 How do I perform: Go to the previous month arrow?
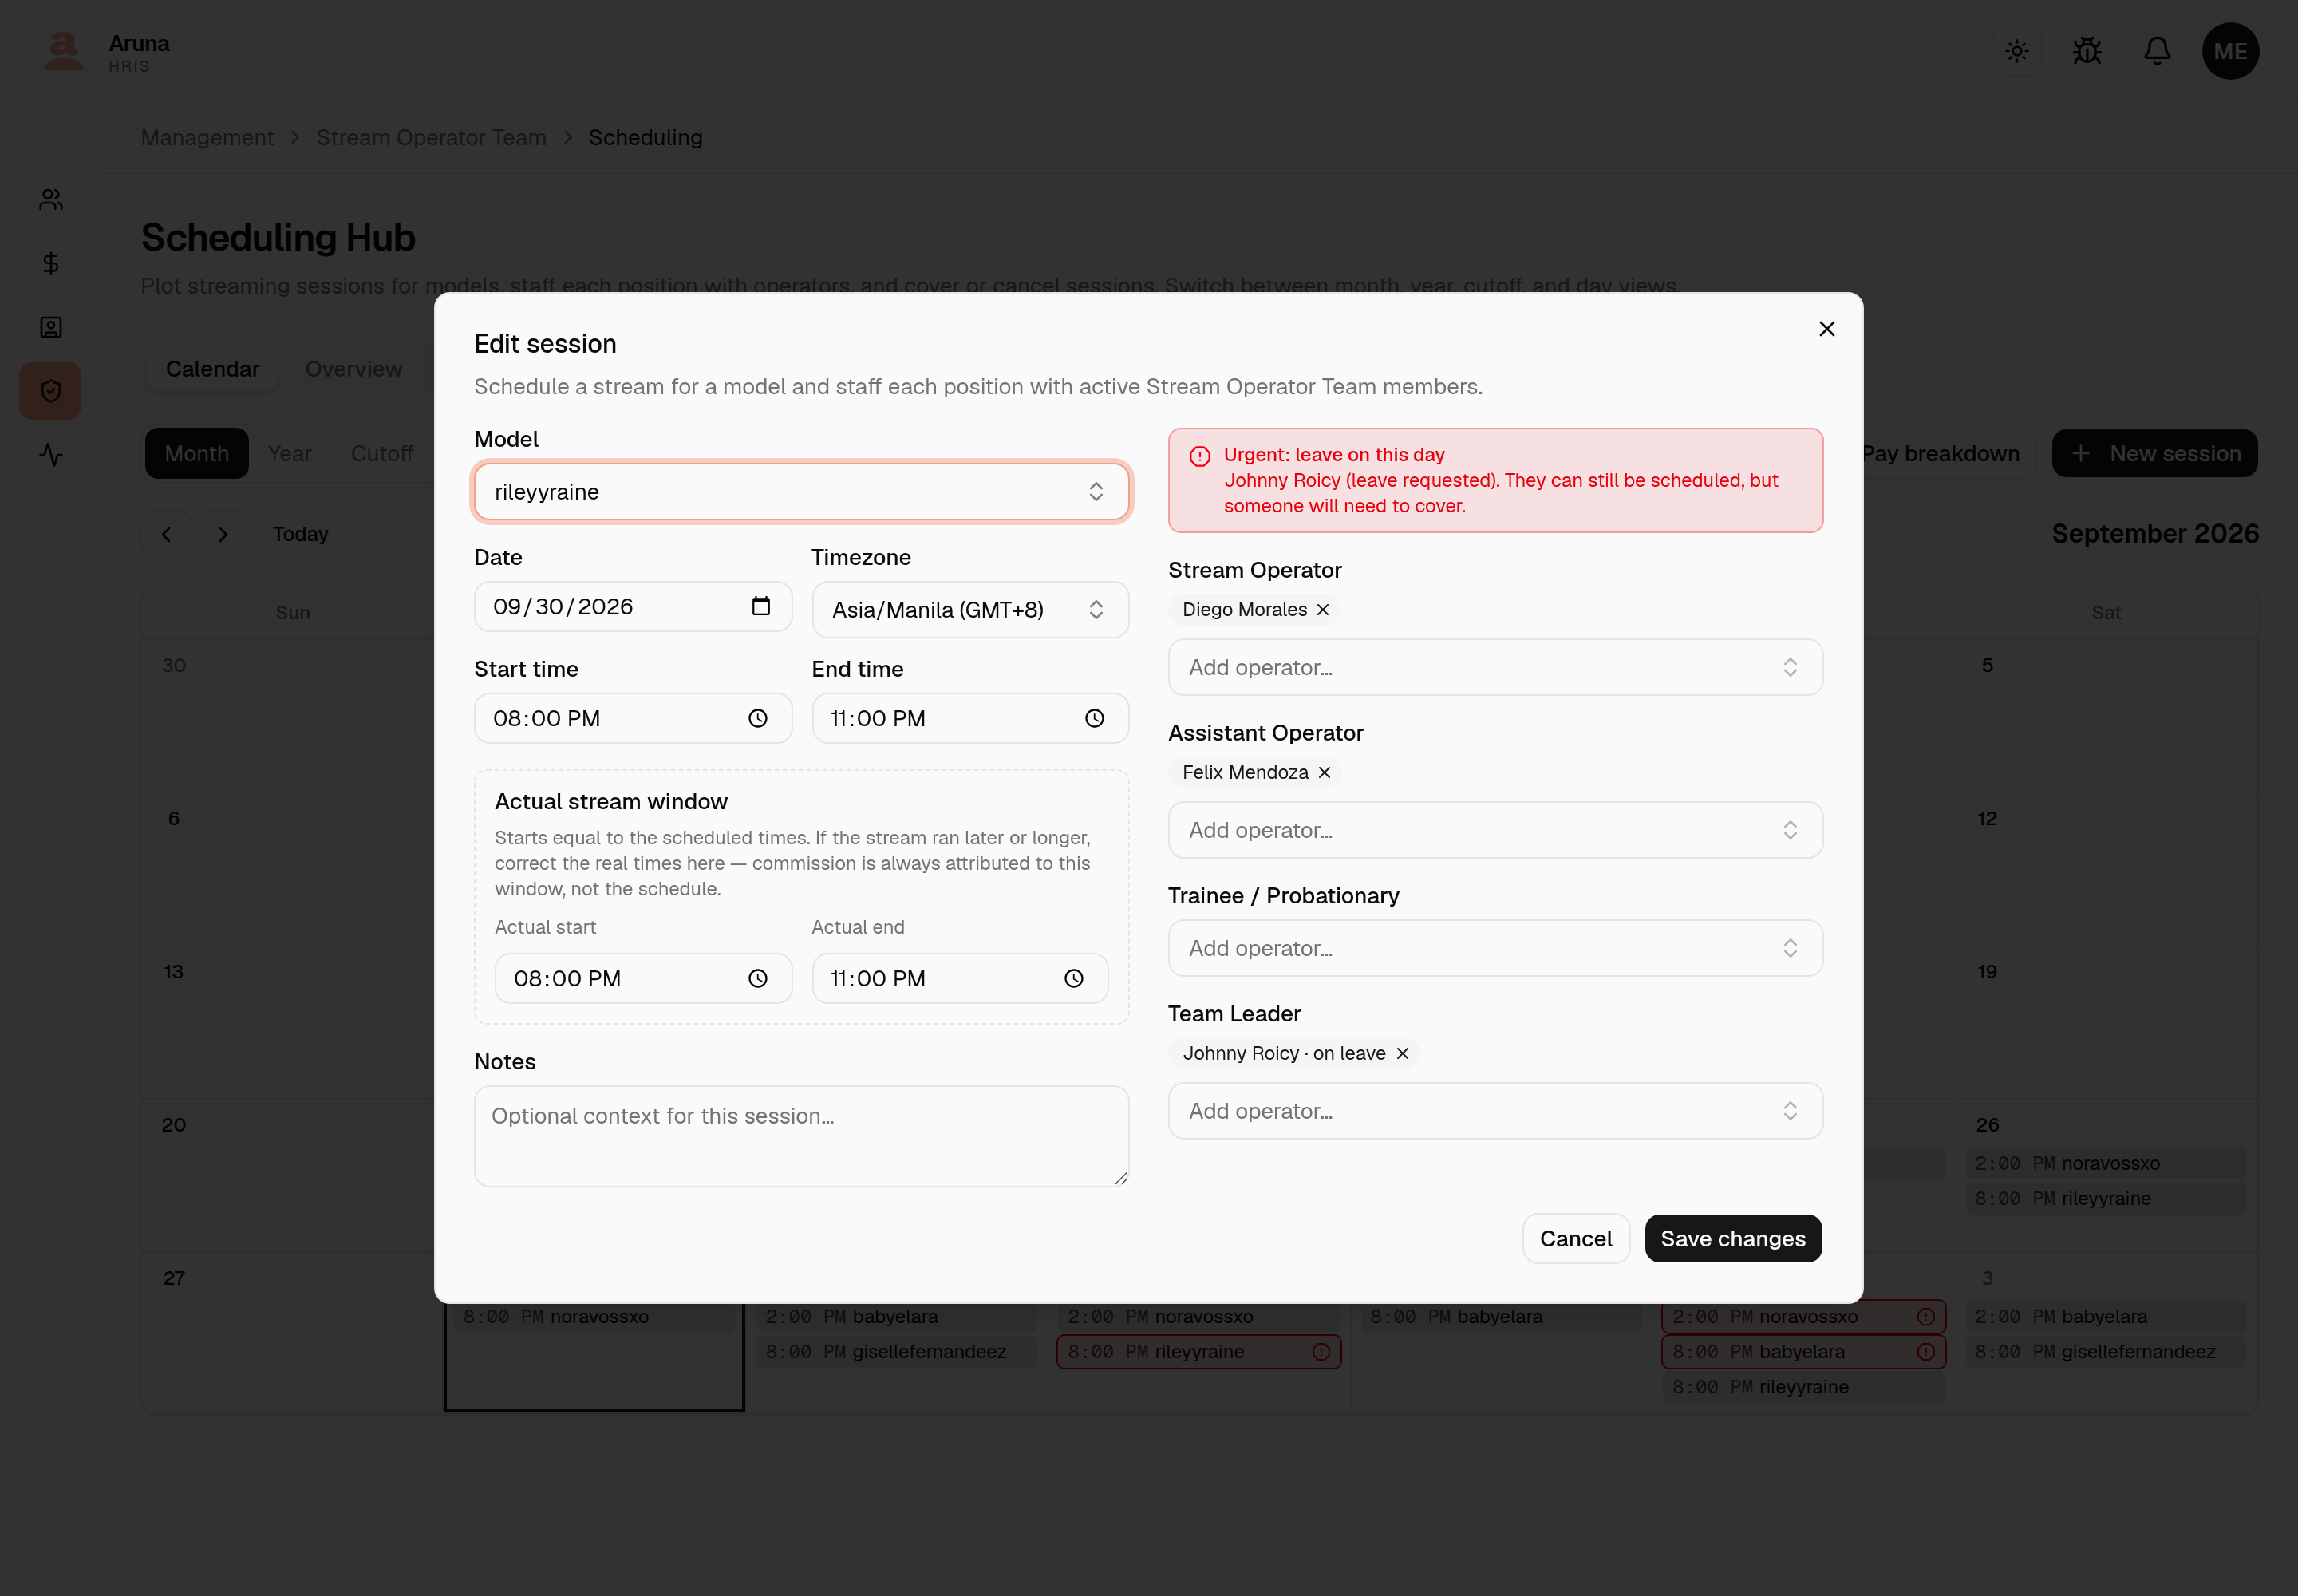[x=166, y=534]
